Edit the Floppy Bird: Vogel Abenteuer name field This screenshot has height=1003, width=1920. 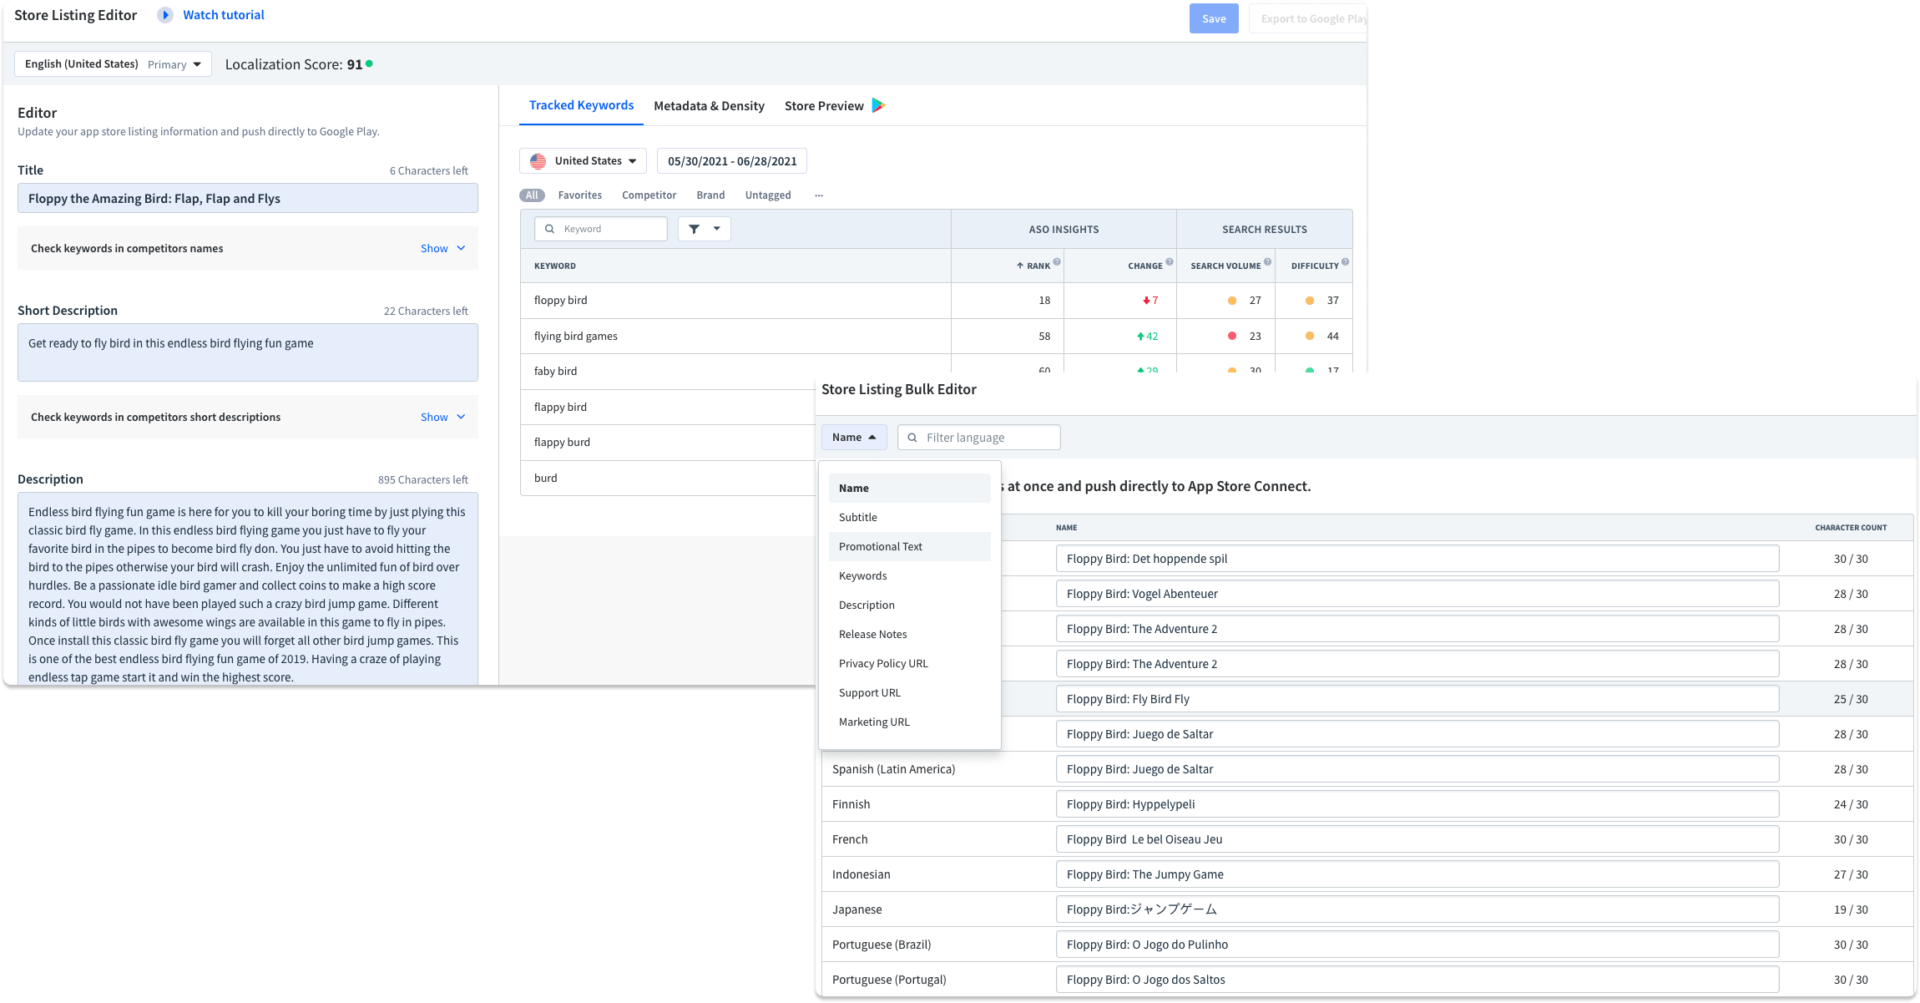click(1417, 594)
